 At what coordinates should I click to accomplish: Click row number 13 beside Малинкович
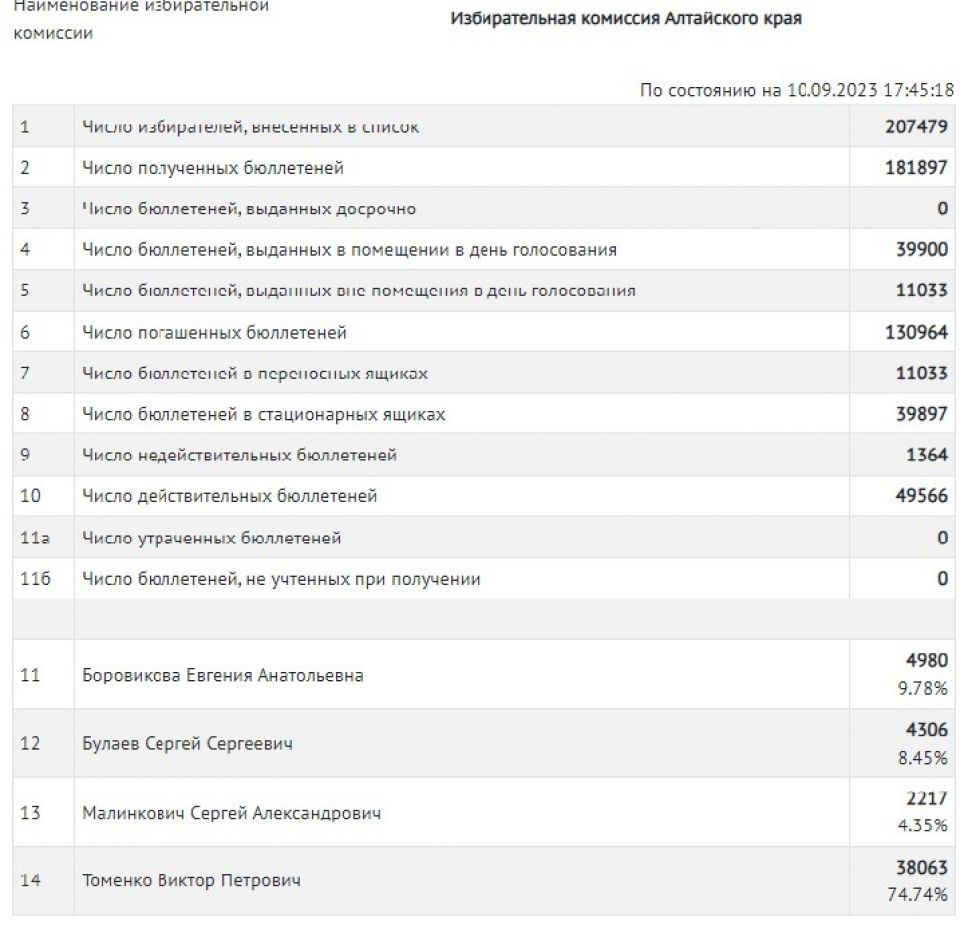[x=30, y=813]
